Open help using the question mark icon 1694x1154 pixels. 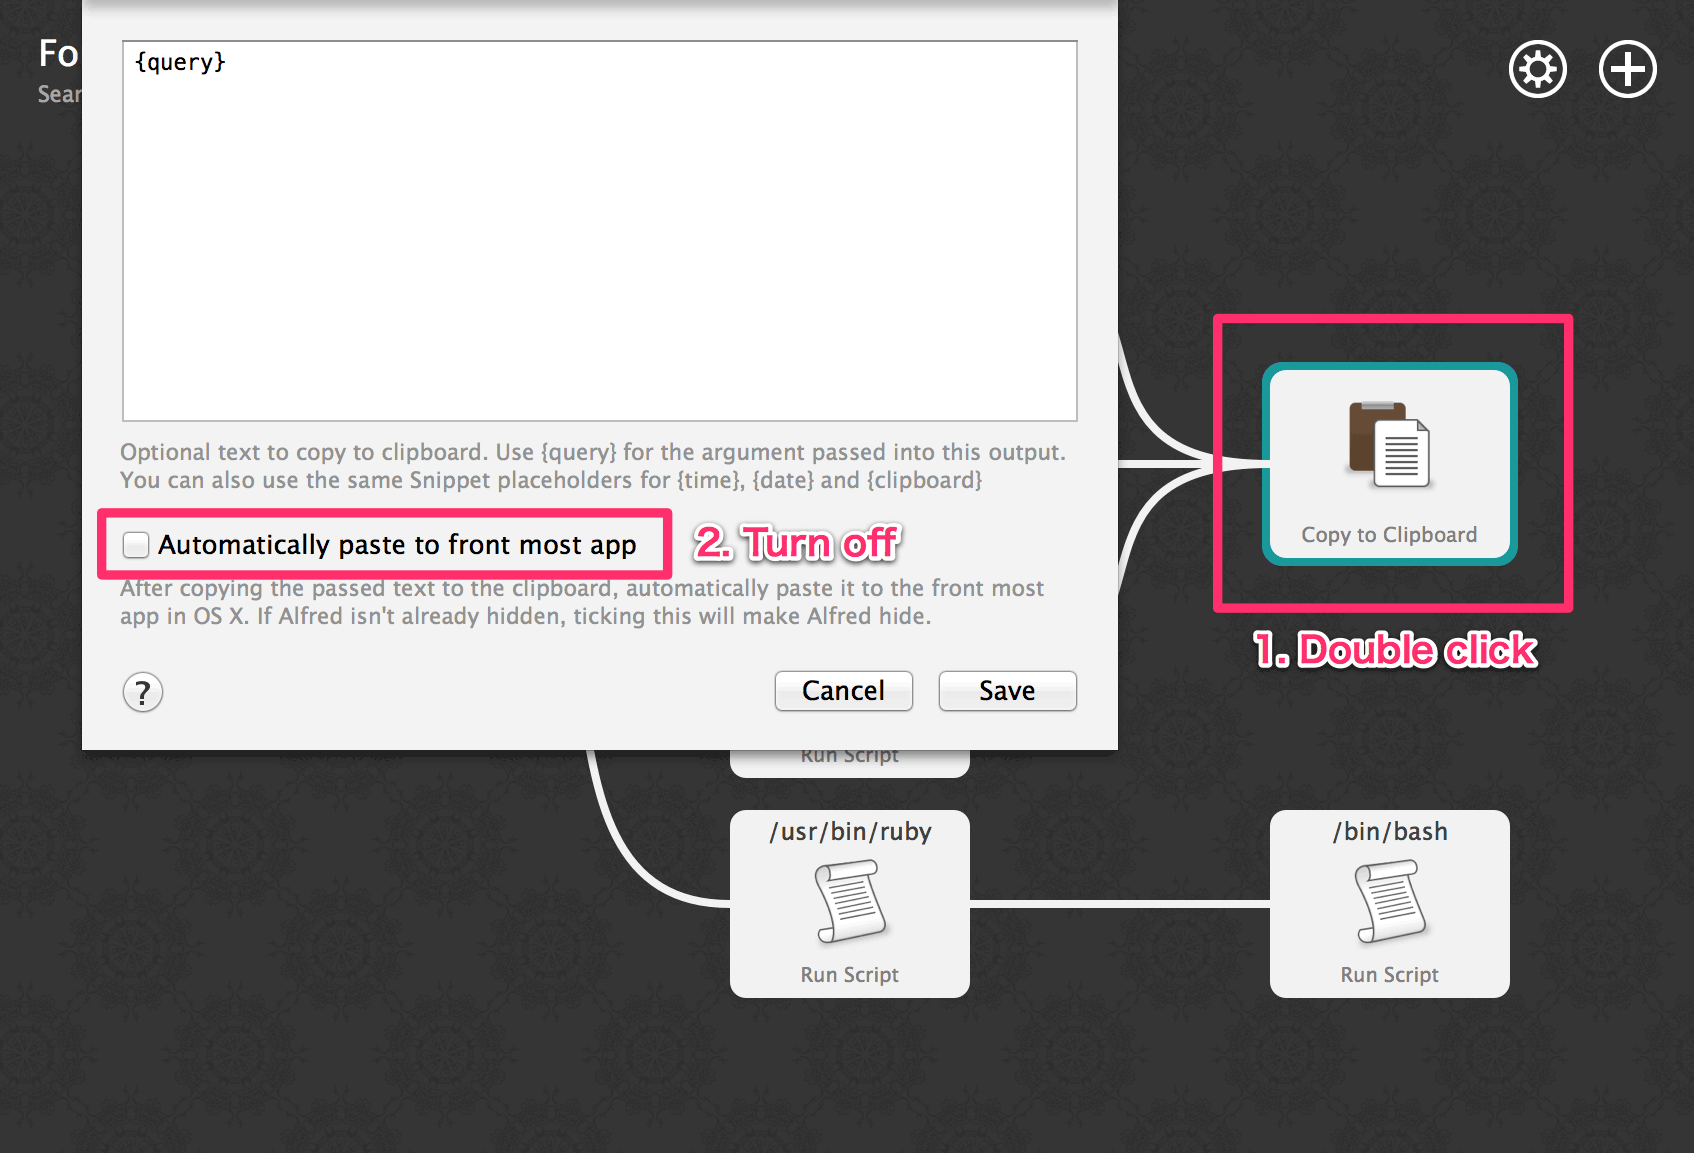click(x=142, y=692)
